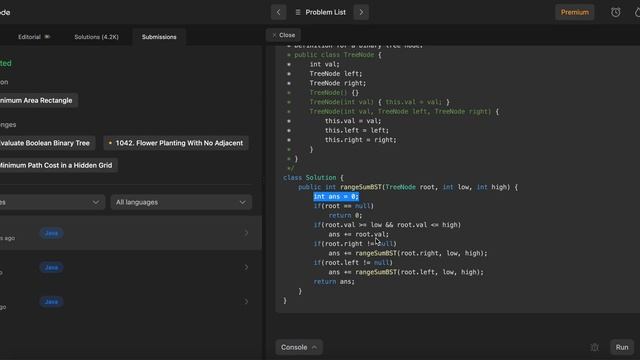Close the submission code view
Screen dimensions: 640x360
pos(283,35)
